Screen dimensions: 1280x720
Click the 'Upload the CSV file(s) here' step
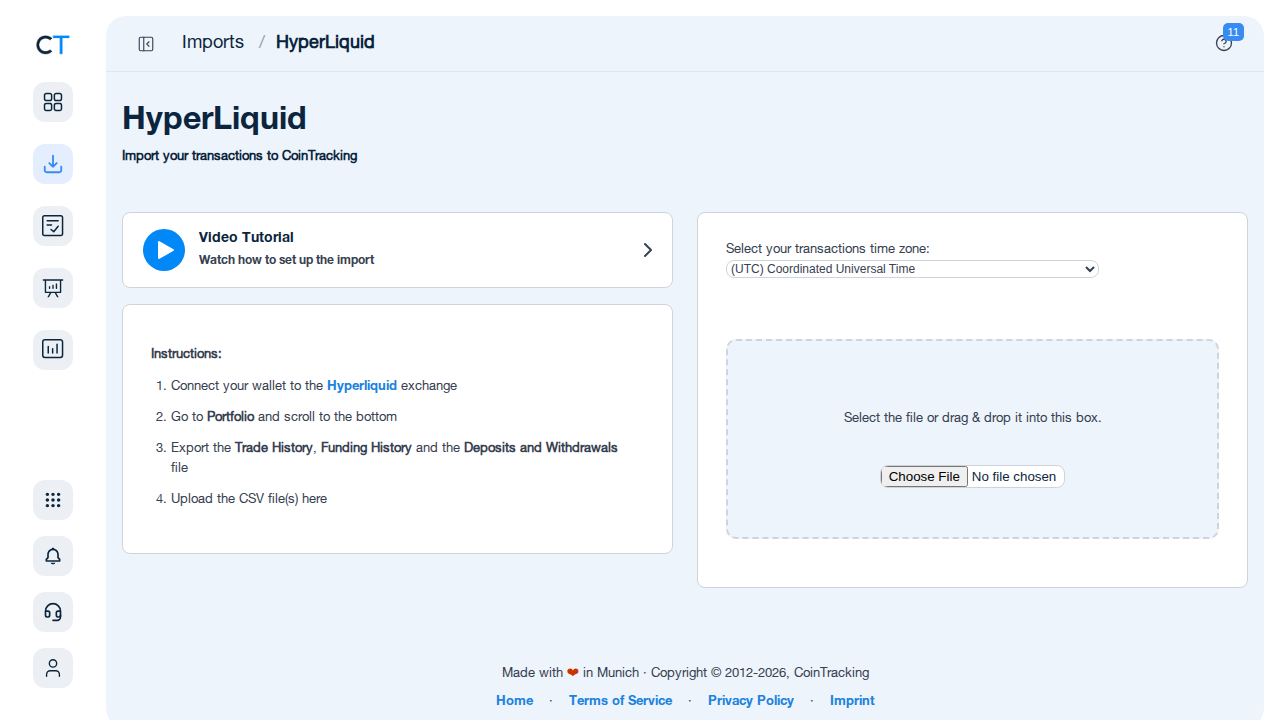pyautogui.click(x=249, y=498)
